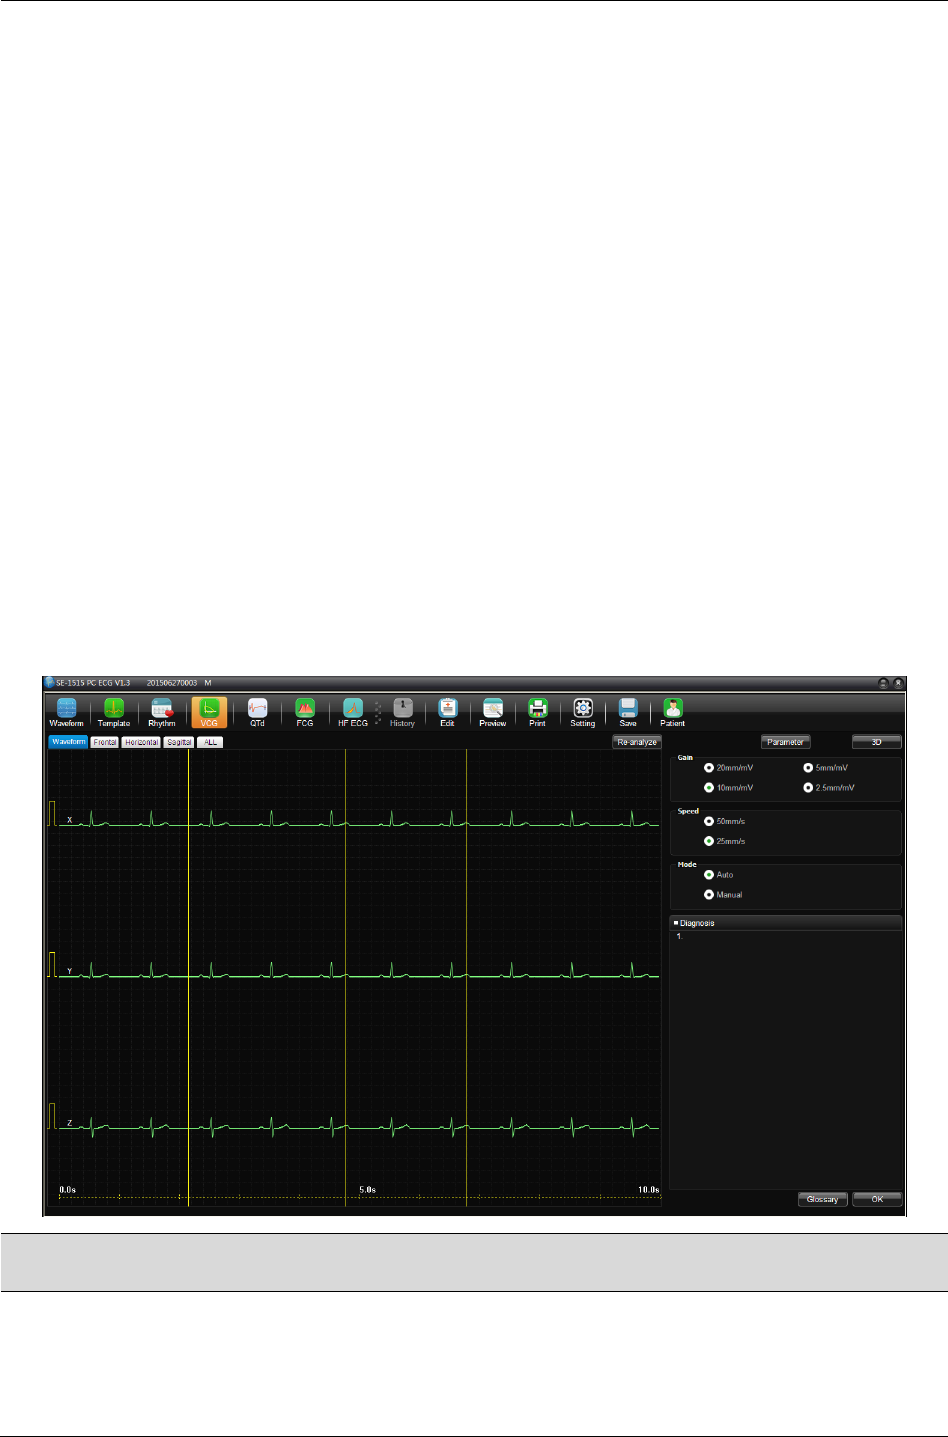Viewport: 948px width, 1437px height.
Task: Open the 3D view button
Action: click(x=877, y=742)
